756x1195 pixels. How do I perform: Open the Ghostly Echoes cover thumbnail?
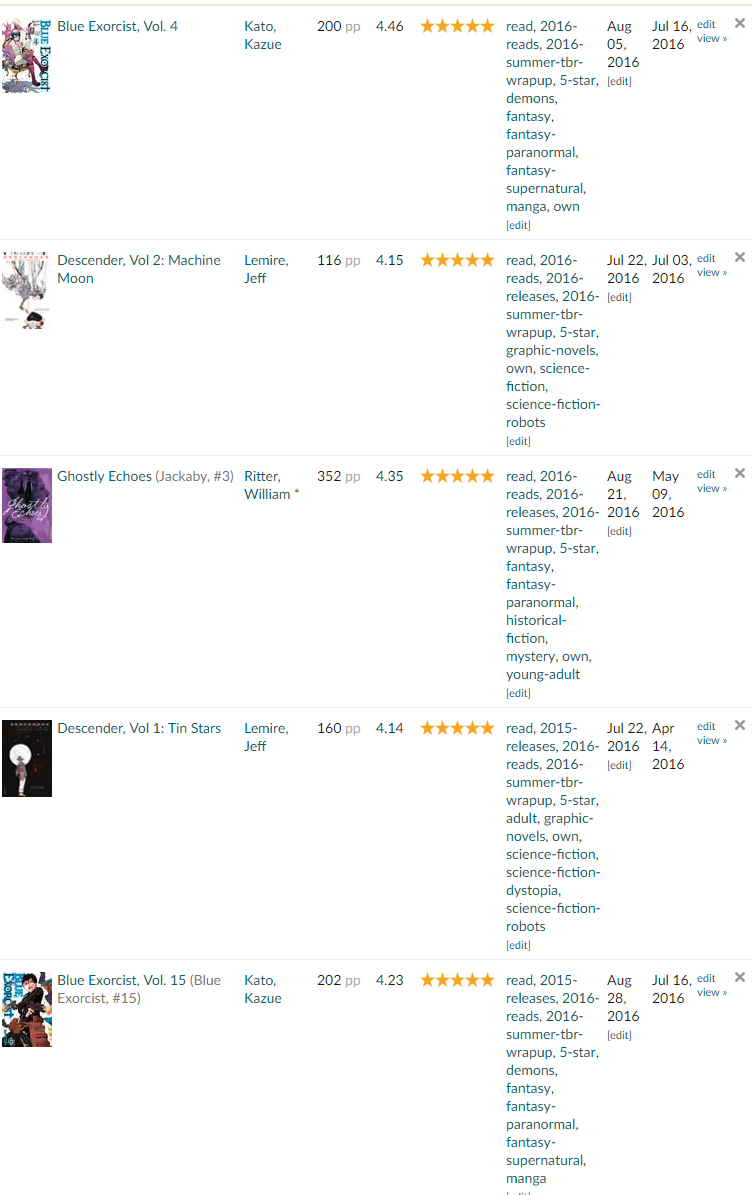[27, 505]
